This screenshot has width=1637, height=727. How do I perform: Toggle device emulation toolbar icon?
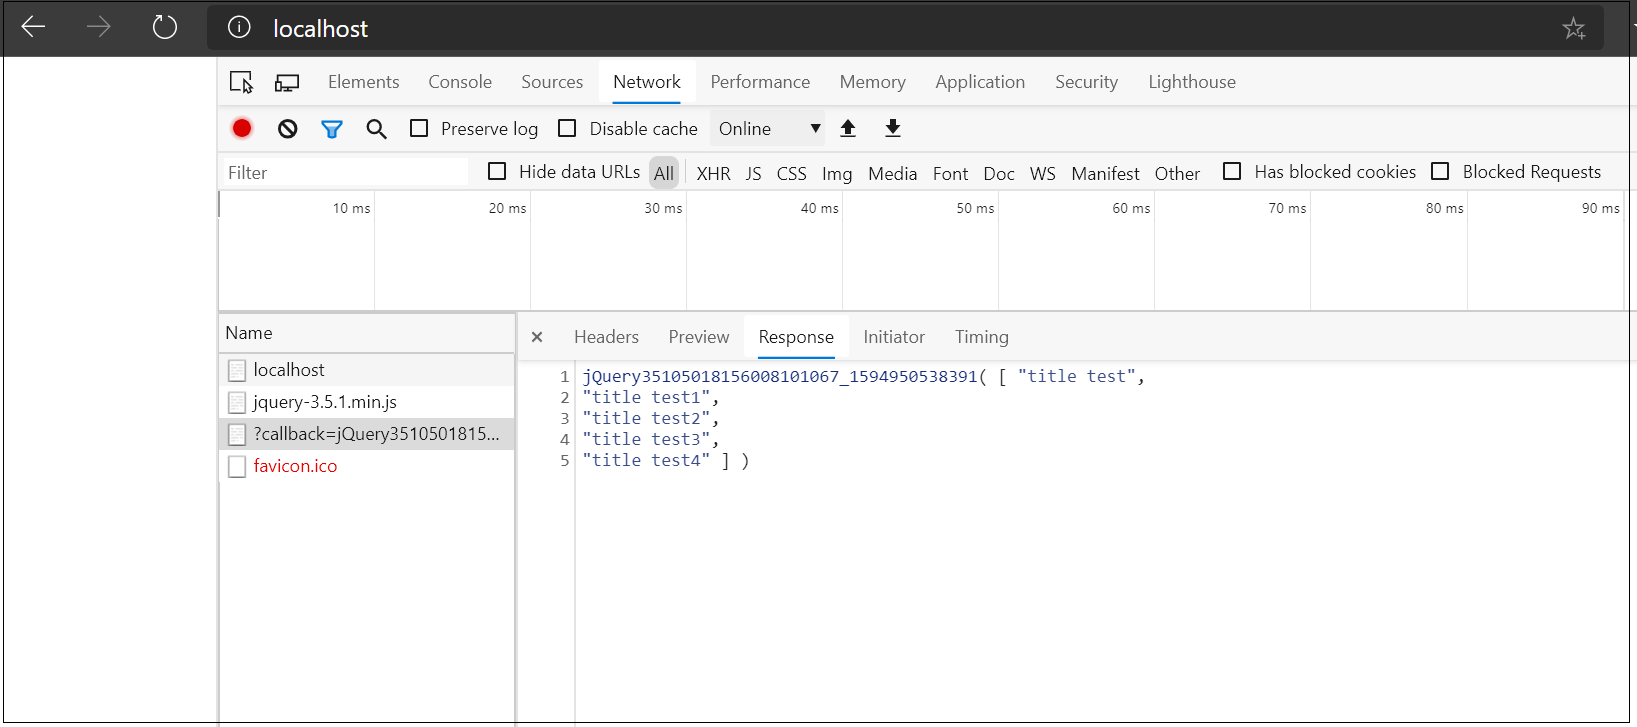click(x=287, y=83)
